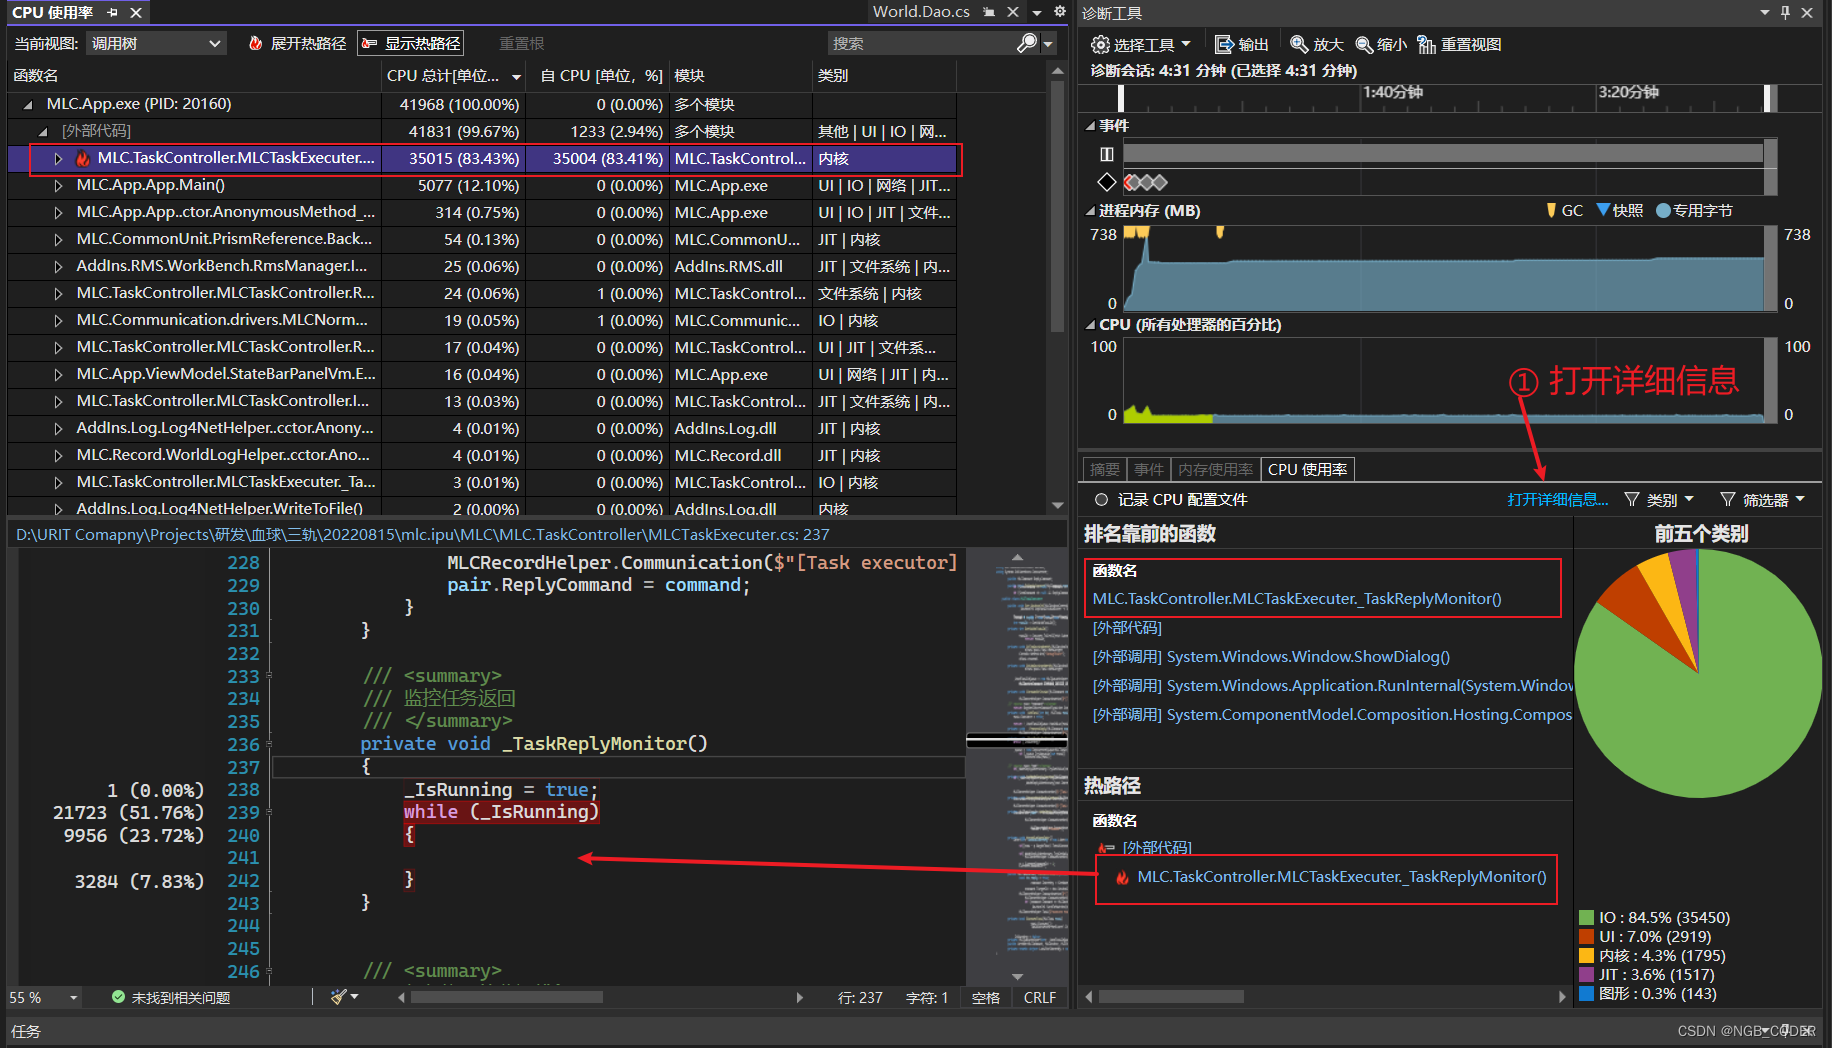Screen dimensions: 1832x1048
Task: Switch to the World.Dao.cs document tab
Action: 920,12
